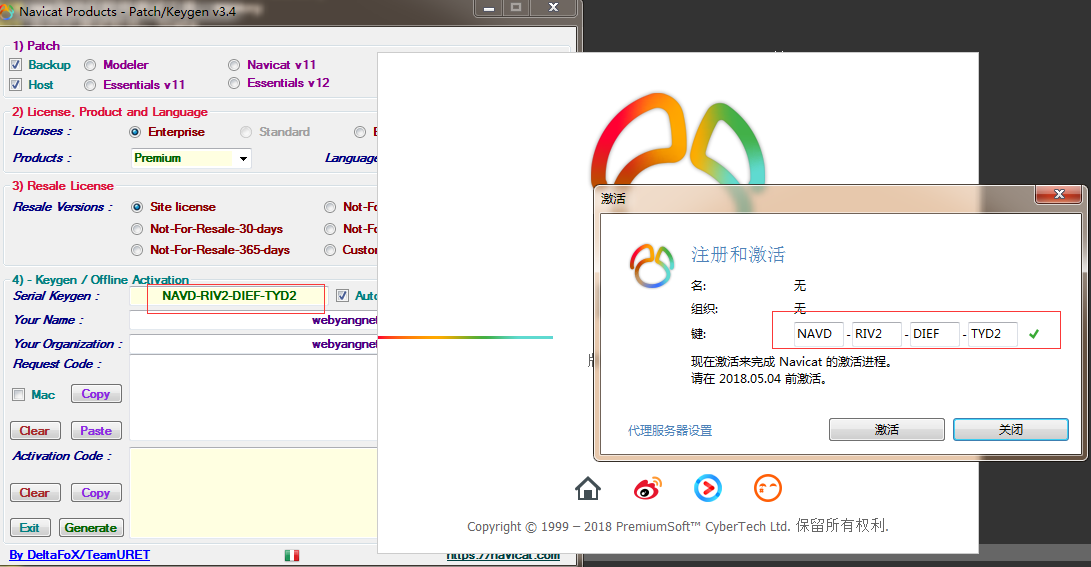Click the Paste button

96,431
